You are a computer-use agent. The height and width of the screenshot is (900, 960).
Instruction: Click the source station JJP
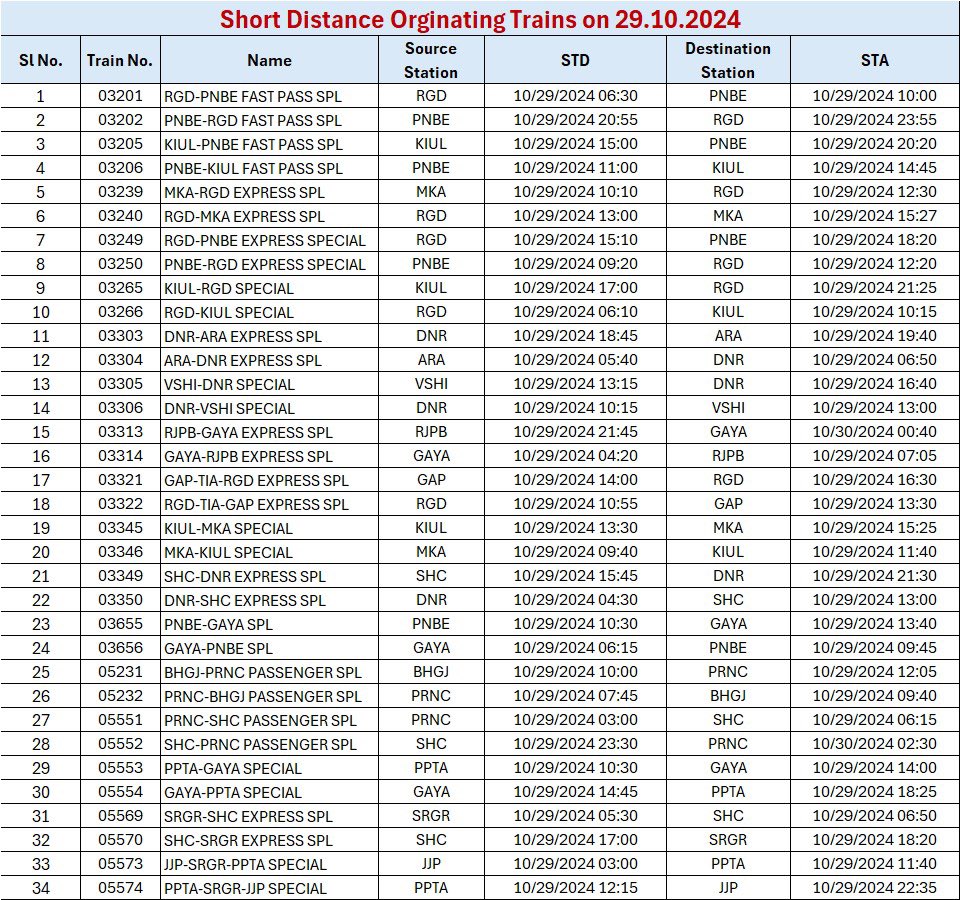click(431, 864)
